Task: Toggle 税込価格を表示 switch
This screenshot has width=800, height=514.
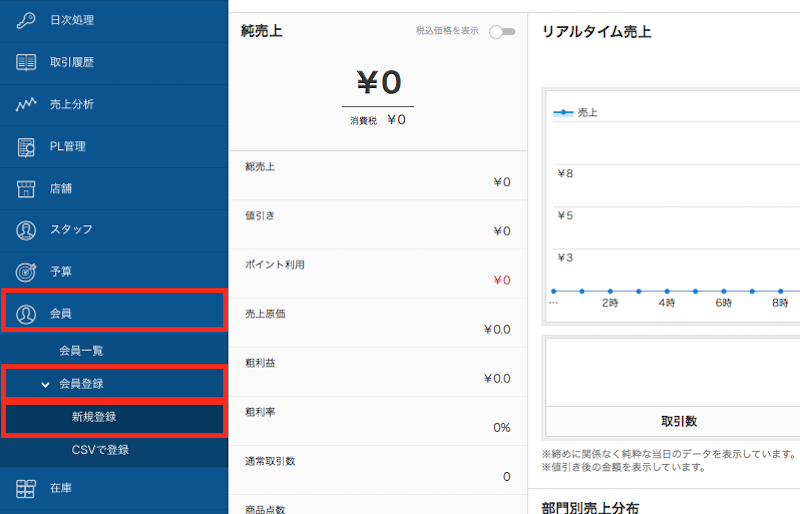Action: point(502,32)
